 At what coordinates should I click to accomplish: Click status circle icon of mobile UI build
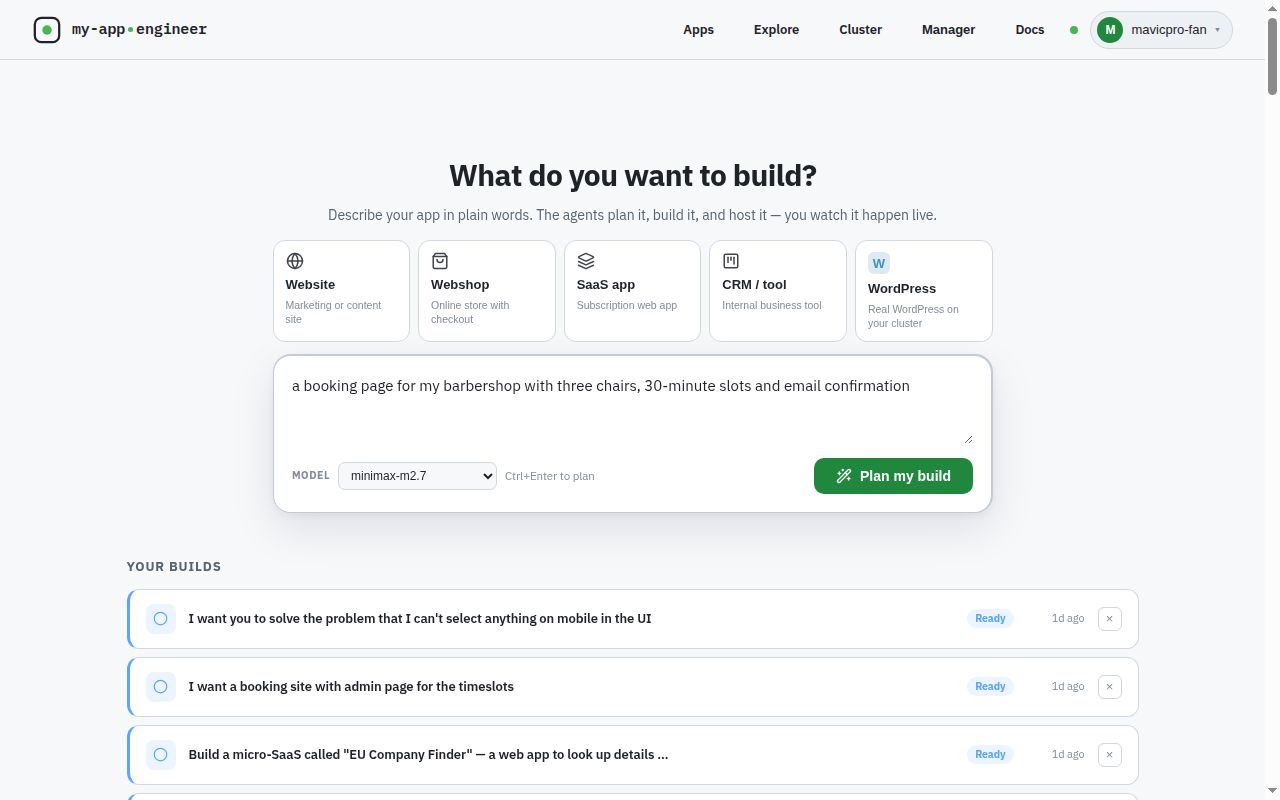tap(160, 619)
